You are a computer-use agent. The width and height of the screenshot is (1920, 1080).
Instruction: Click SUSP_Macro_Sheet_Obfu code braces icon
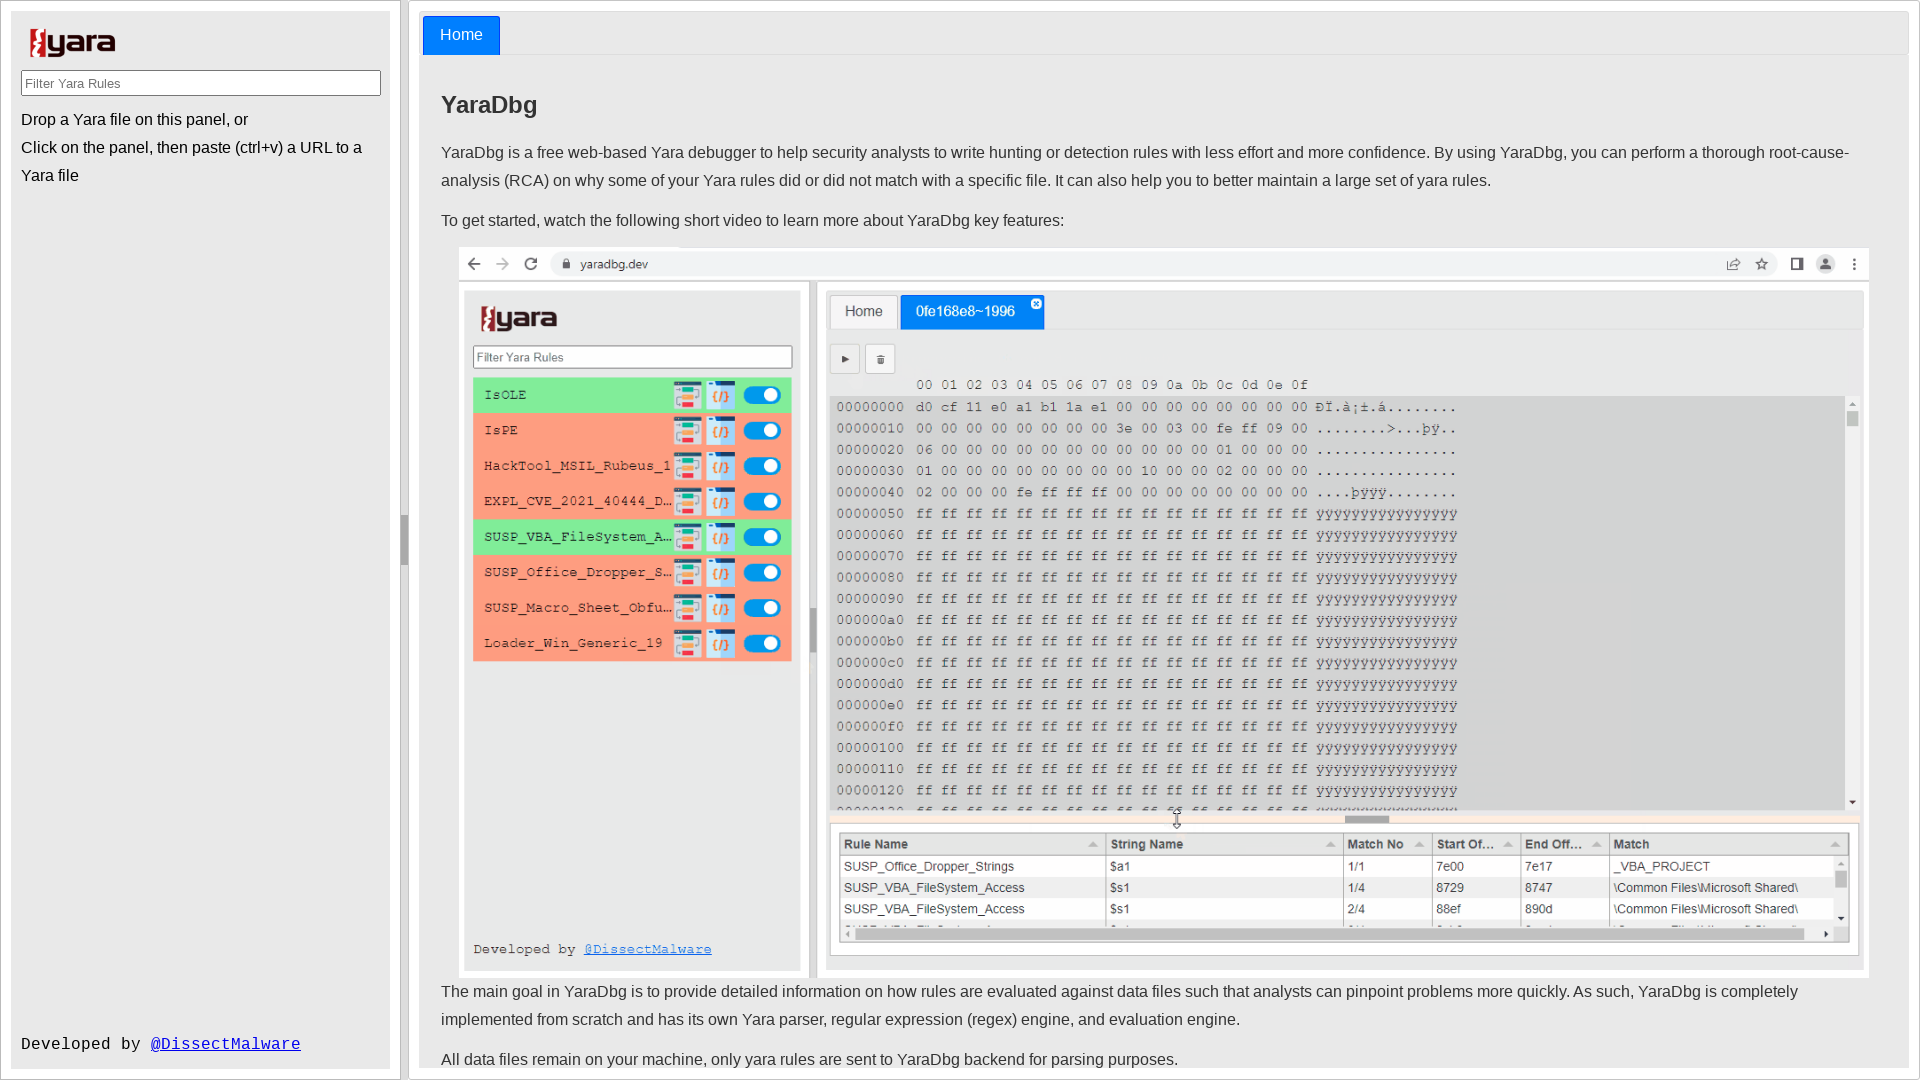coord(721,609)
